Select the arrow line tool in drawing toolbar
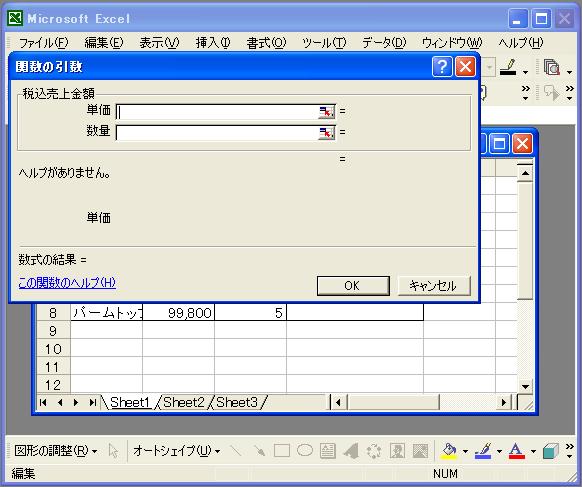The image size is (582, 487). pyautogui.click(x=259, y=451)
